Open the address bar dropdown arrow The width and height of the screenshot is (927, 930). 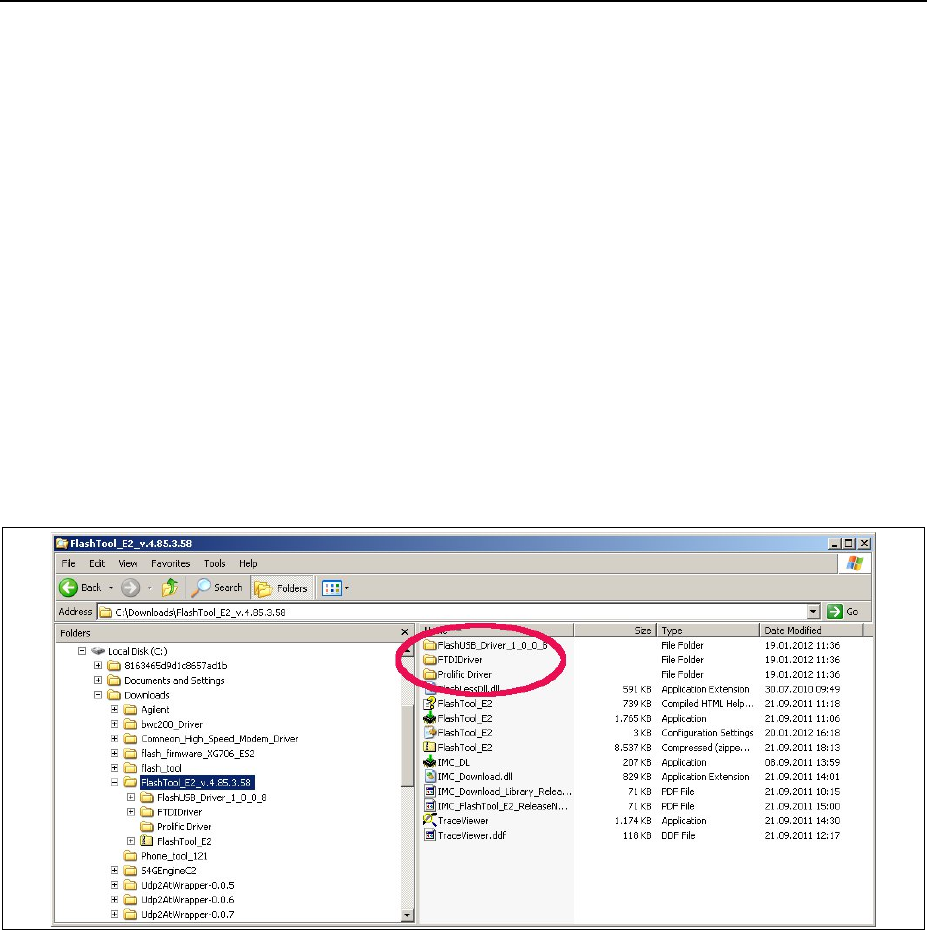coord(813,611)
